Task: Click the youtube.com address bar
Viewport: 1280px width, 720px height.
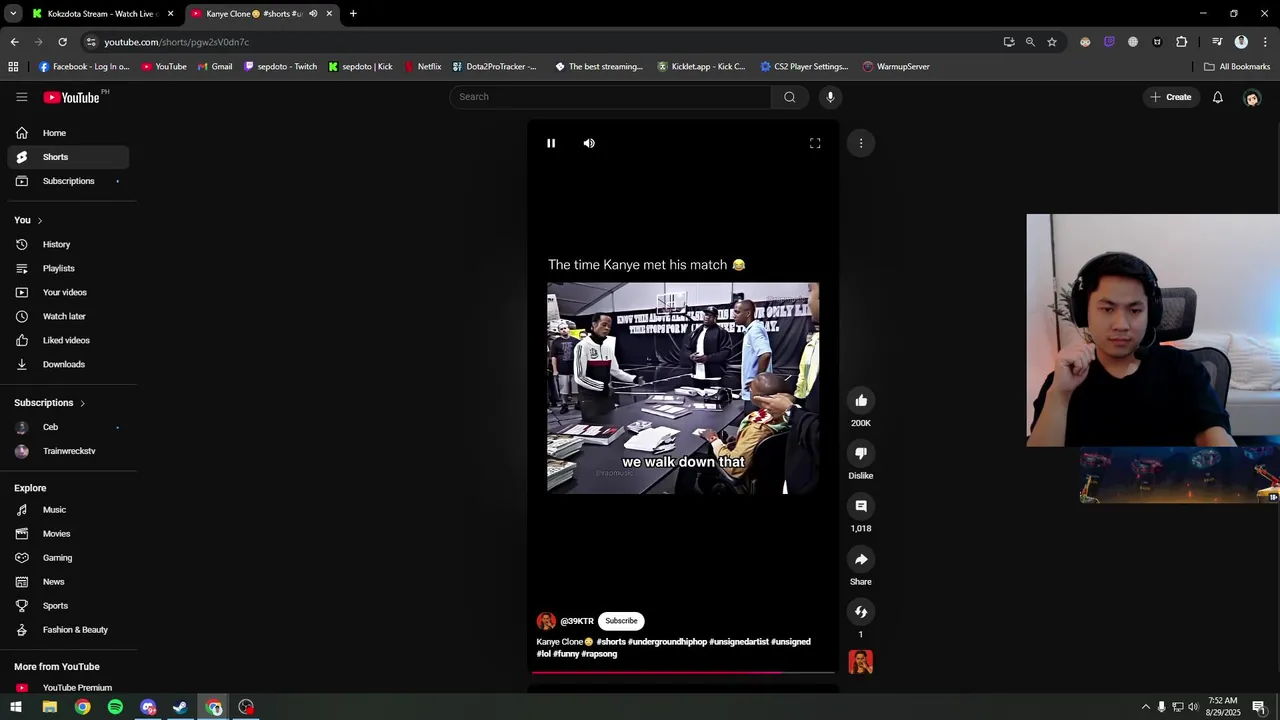Action: point(540,42)
